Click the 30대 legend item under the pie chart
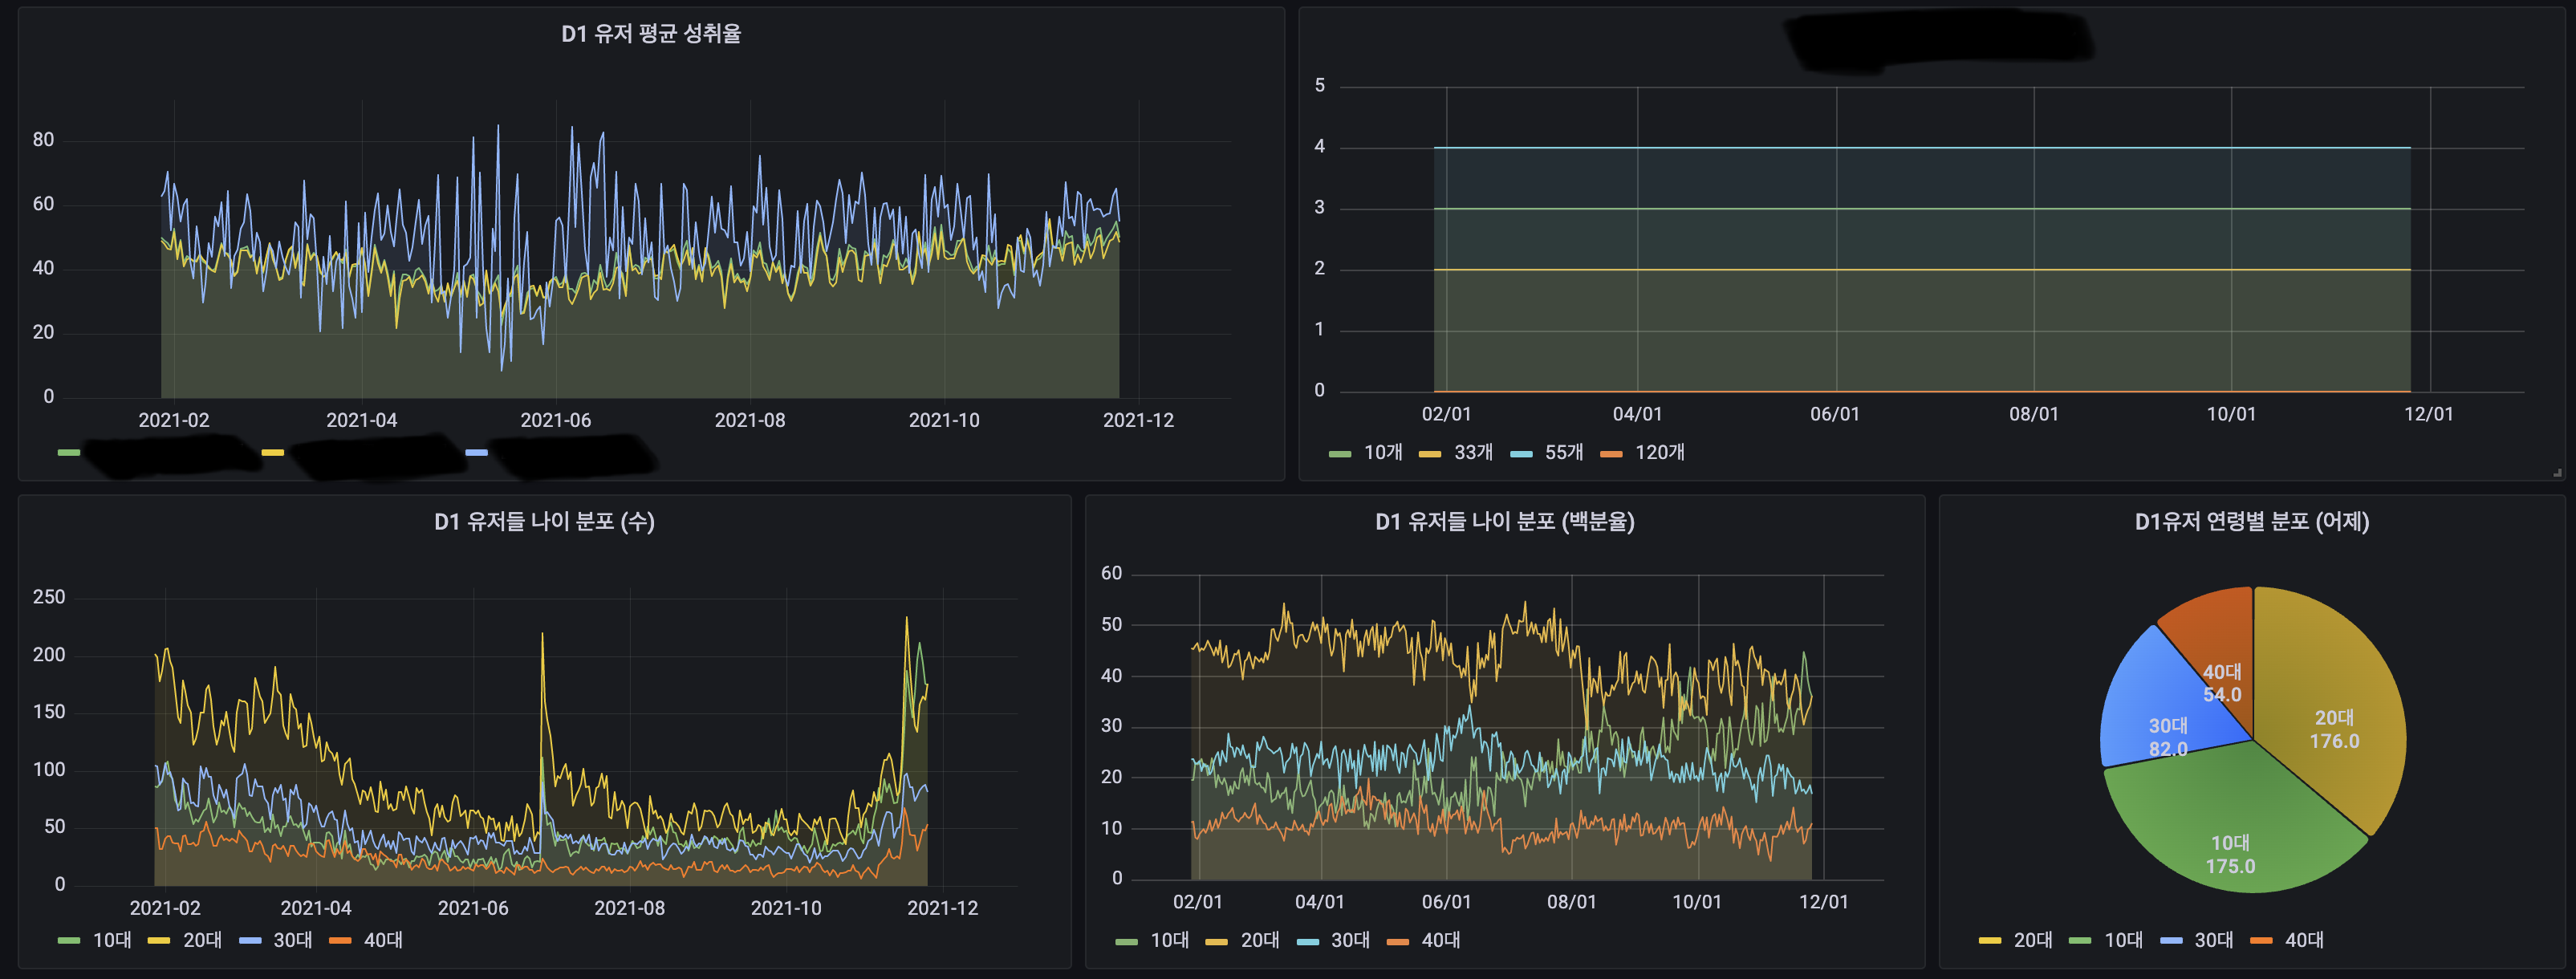 click(2213, 940)
